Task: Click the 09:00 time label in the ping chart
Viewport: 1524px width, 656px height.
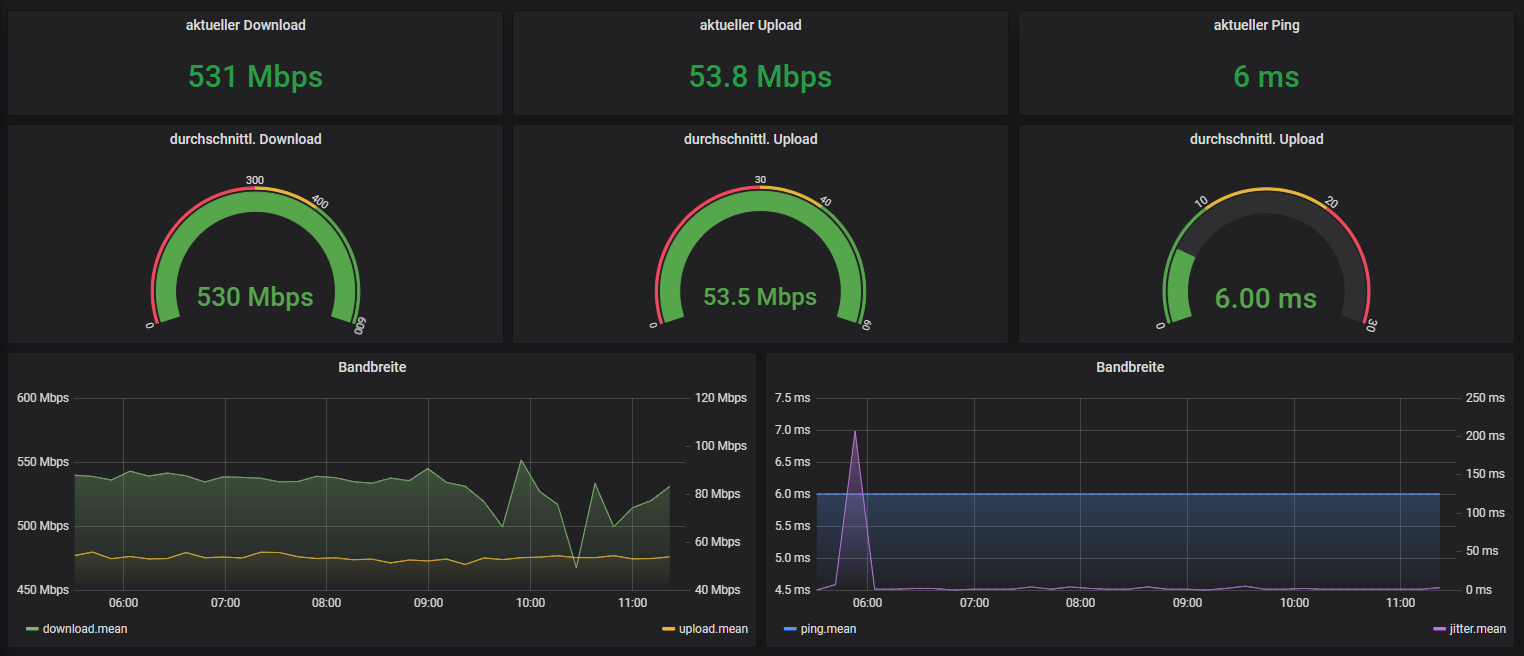Action: 1187,603
